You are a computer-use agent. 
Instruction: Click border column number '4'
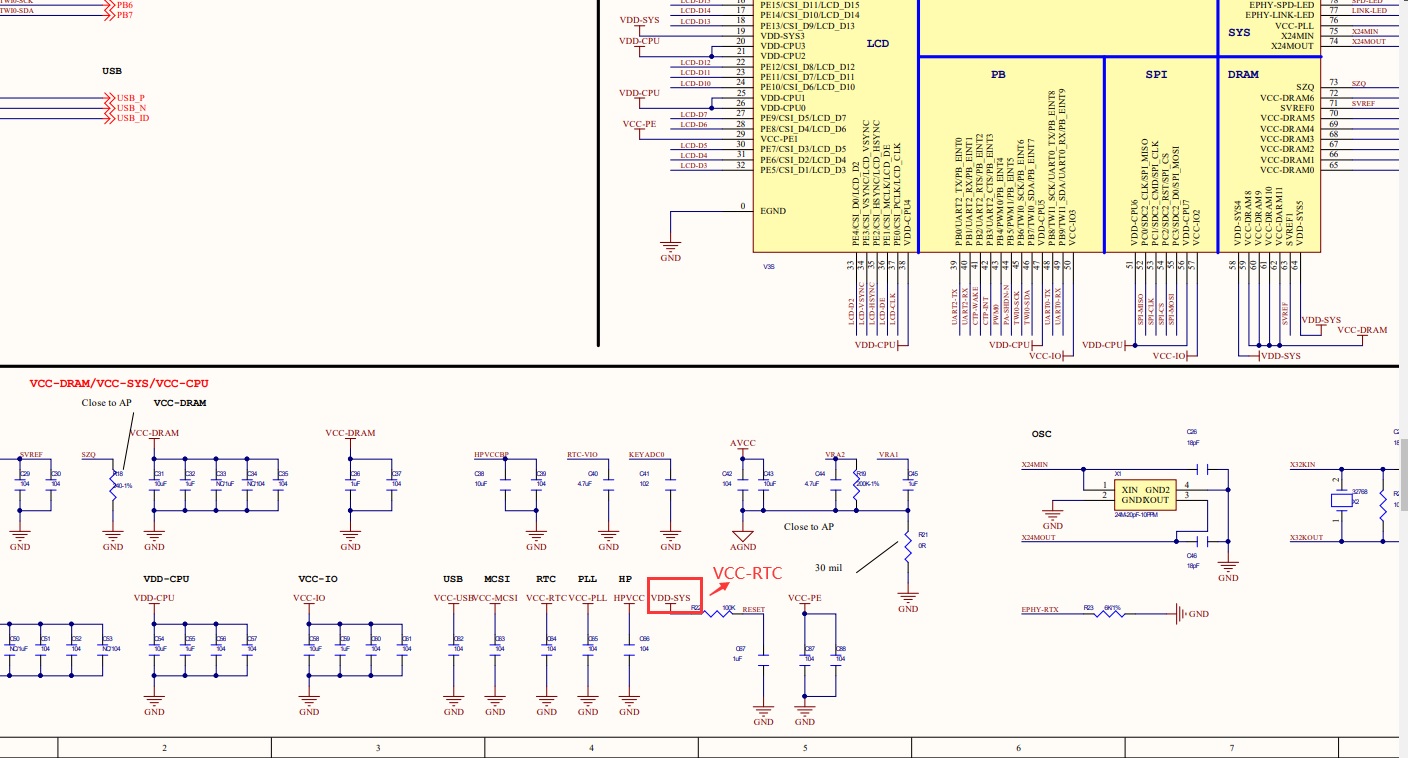(591, 748)
